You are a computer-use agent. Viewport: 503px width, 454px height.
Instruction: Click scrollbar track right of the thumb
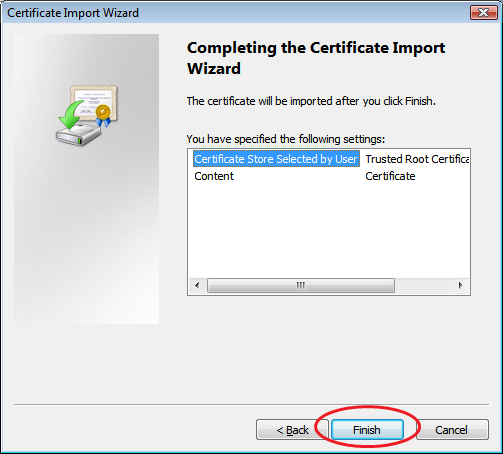424,285
